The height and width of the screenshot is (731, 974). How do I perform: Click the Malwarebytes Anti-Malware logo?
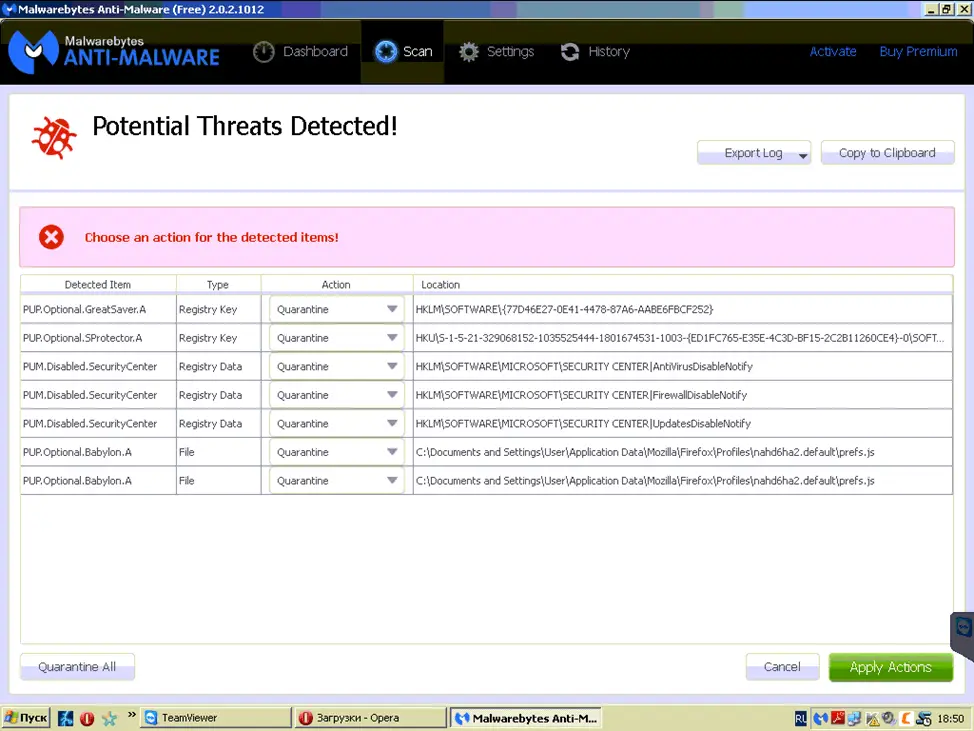click(x=114, y=51)
